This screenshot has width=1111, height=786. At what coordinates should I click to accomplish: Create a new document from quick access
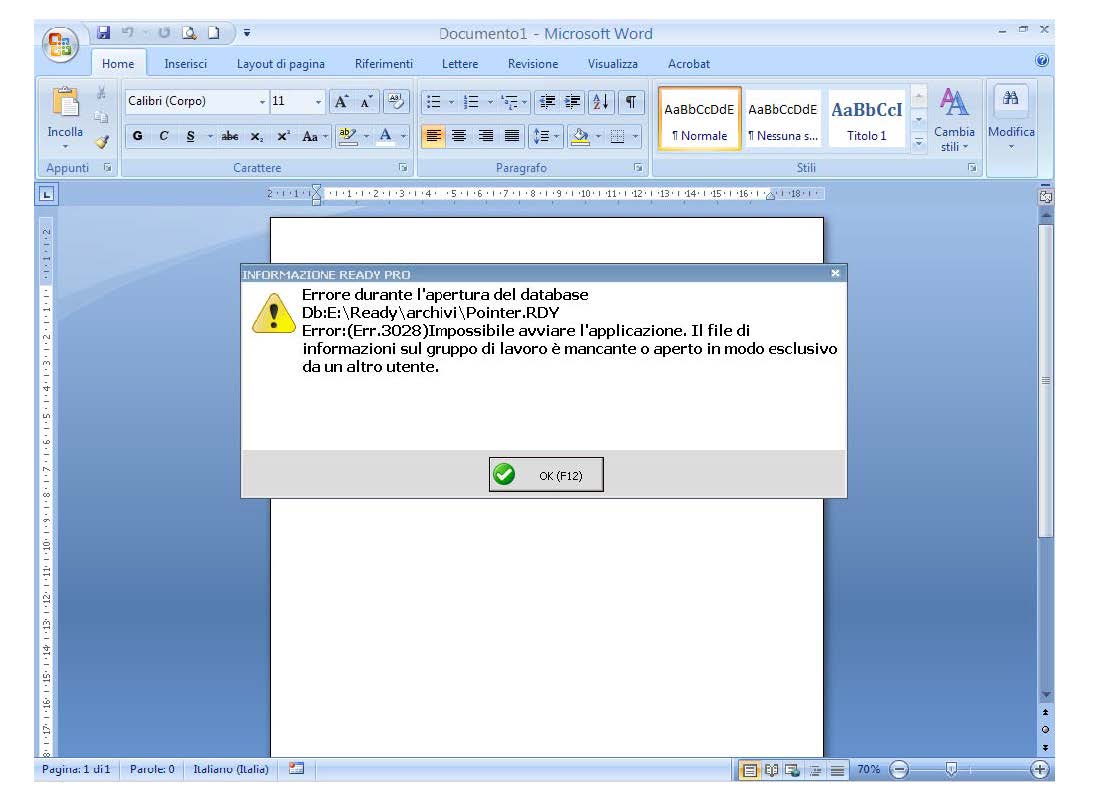(x=213, y=33)
